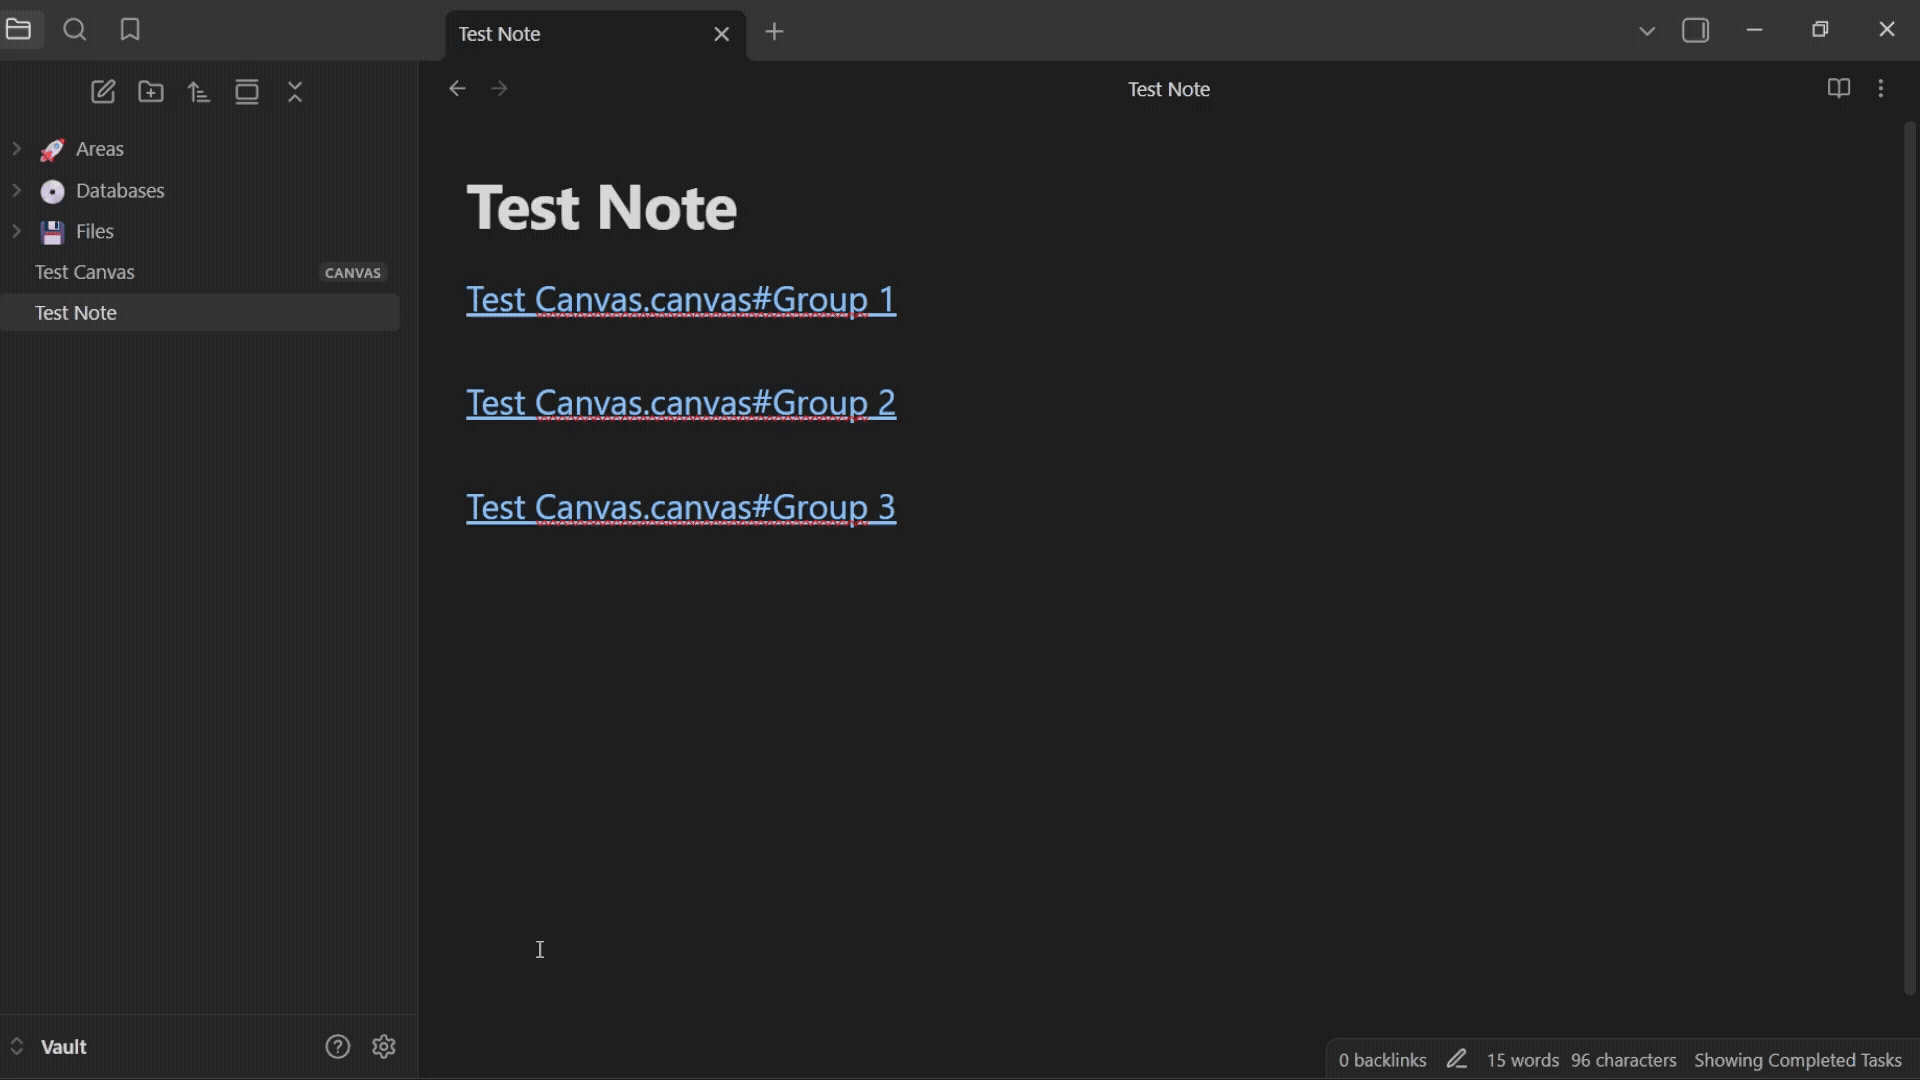Toggle the auto-reveal current file icon
This screenshot has height=1080, width=1920.
point(247,92)
